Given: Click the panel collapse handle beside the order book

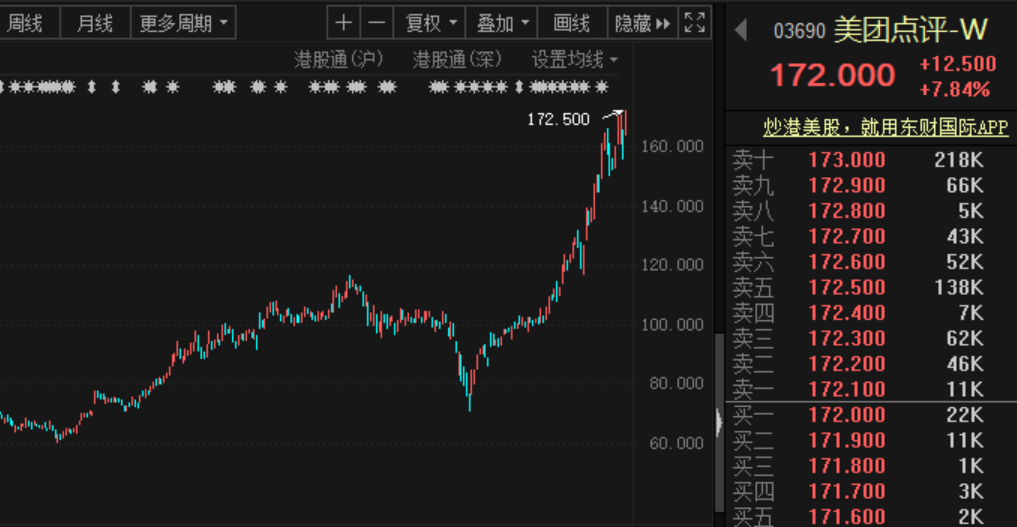Looking at the screenshot, I should coord(718,422).
